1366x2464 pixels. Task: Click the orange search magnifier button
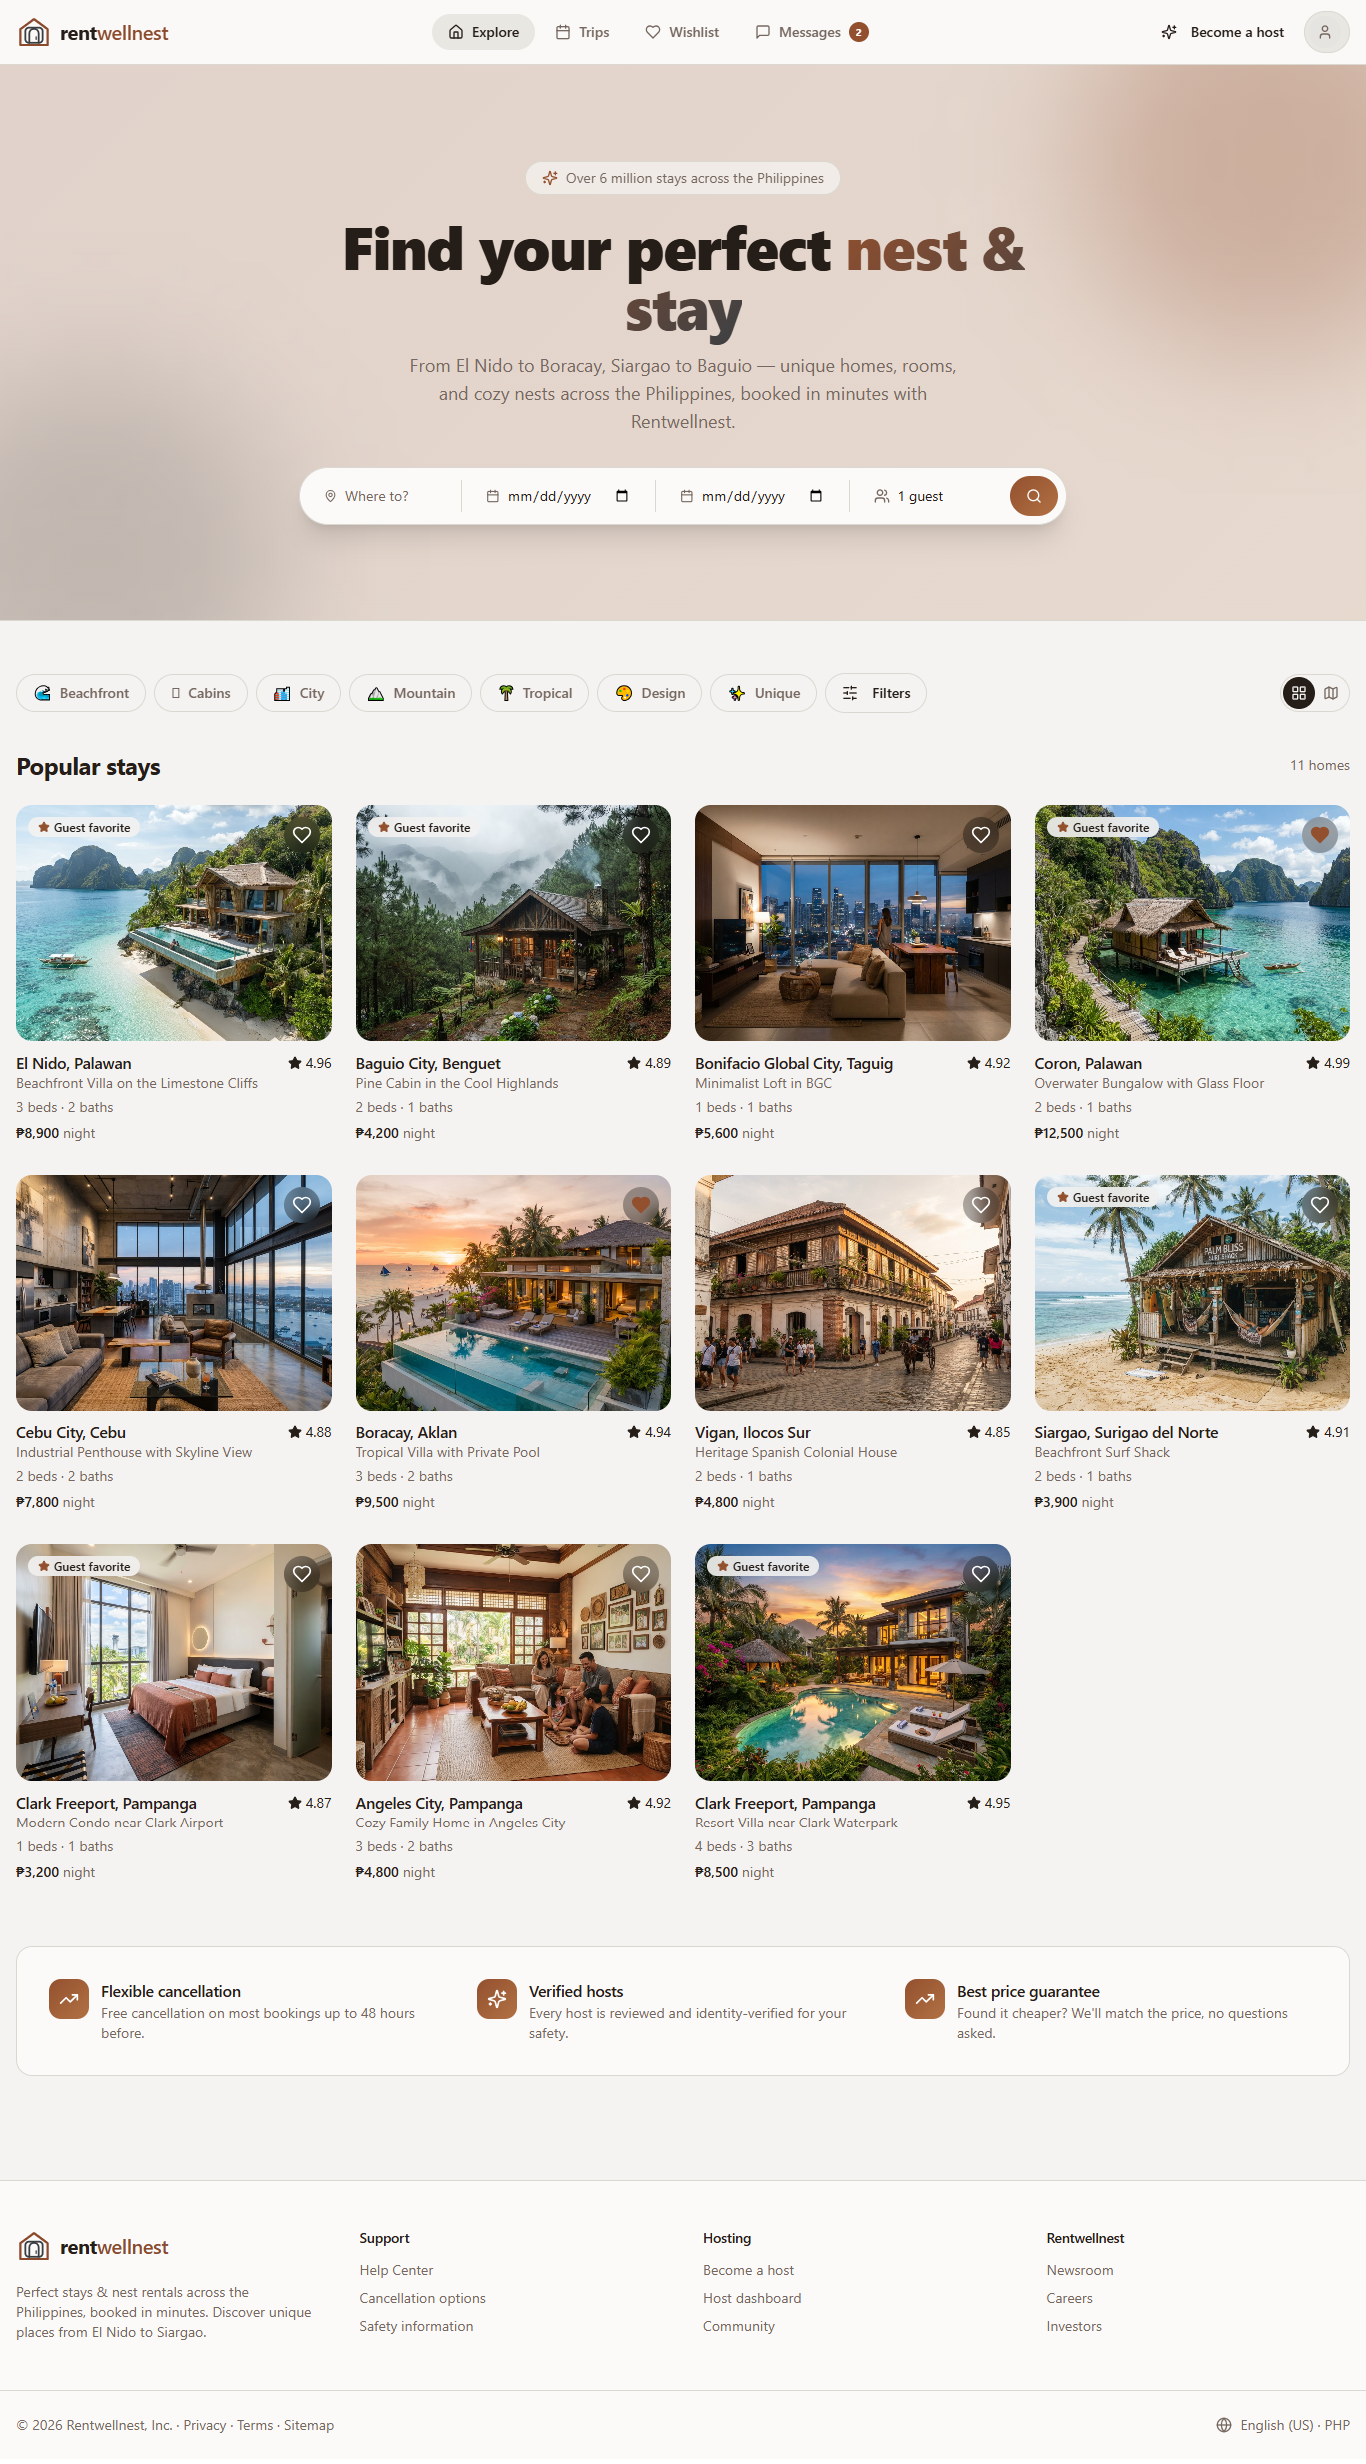tap(1033, 496)
